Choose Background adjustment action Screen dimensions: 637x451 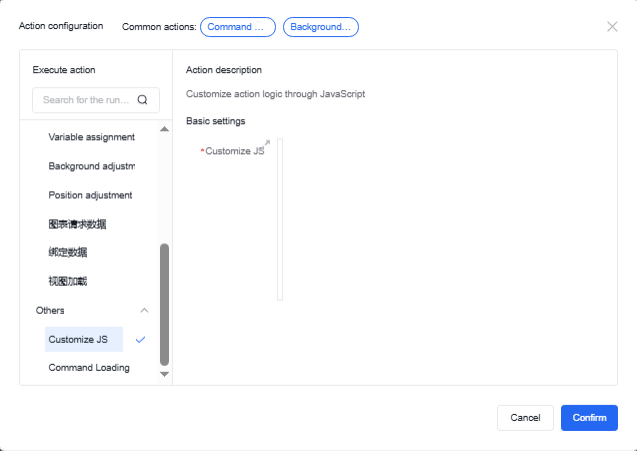tap(91, 166)
